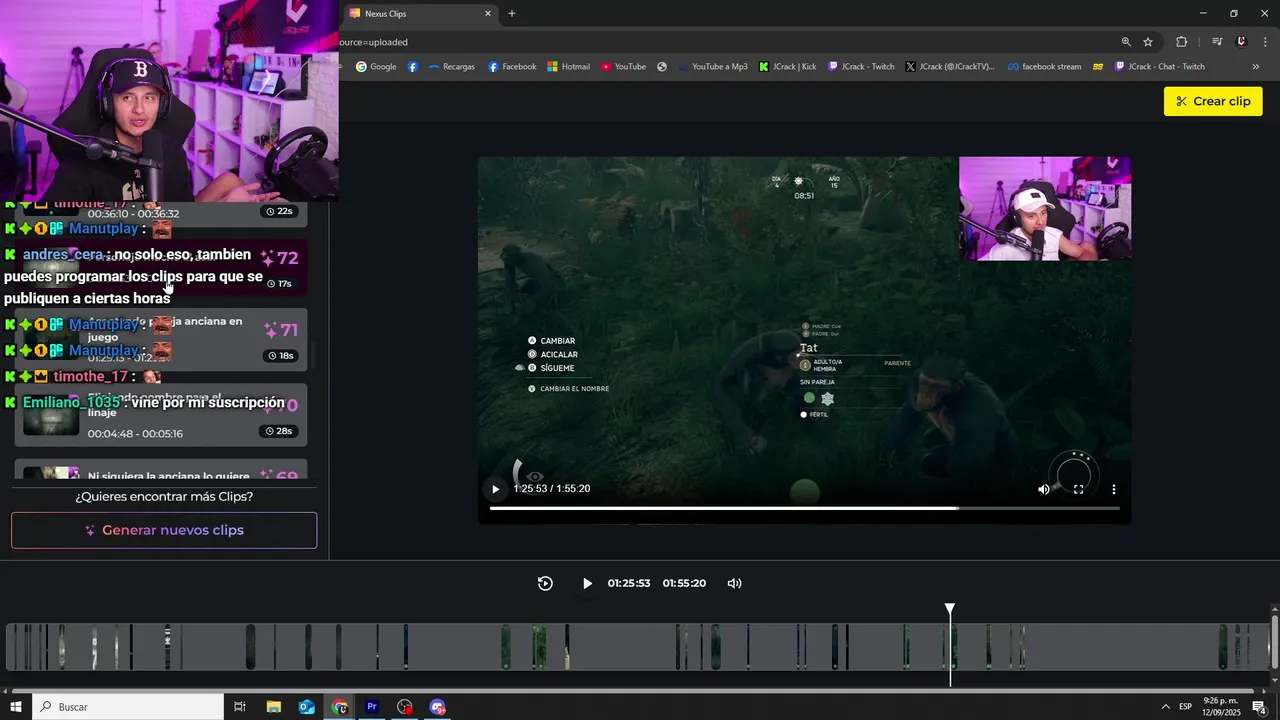Open the JCrack | Kick bookmark
Image resolution: width=1280 pixels, height=720 pixels.
coord(788,67)
